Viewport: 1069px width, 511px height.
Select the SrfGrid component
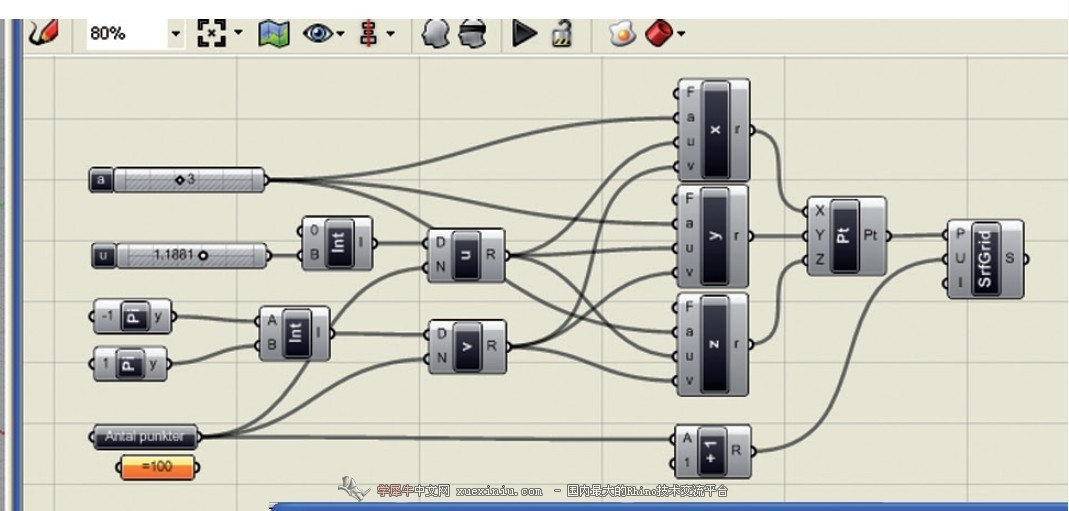pyautogui.click(x=986, y=259)
